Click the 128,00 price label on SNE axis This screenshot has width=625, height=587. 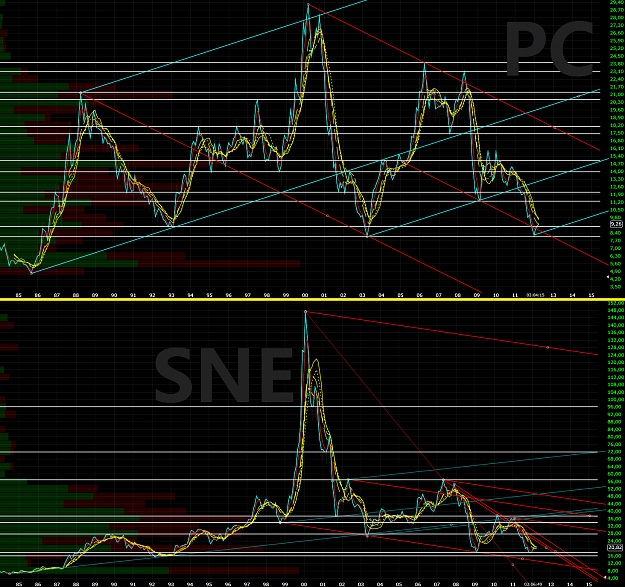click(616, 347)
